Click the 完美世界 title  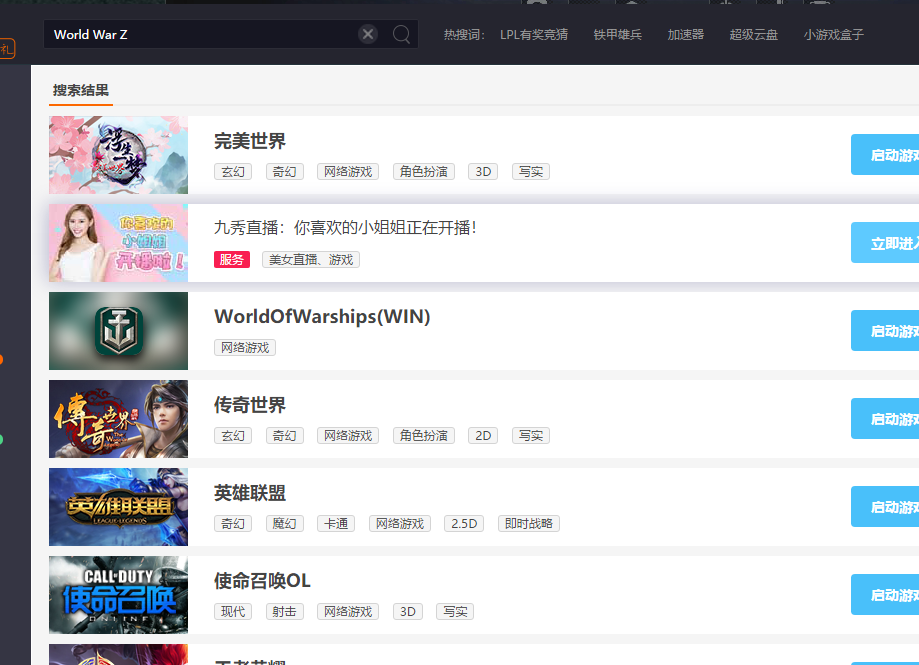[x=250, y=141]
